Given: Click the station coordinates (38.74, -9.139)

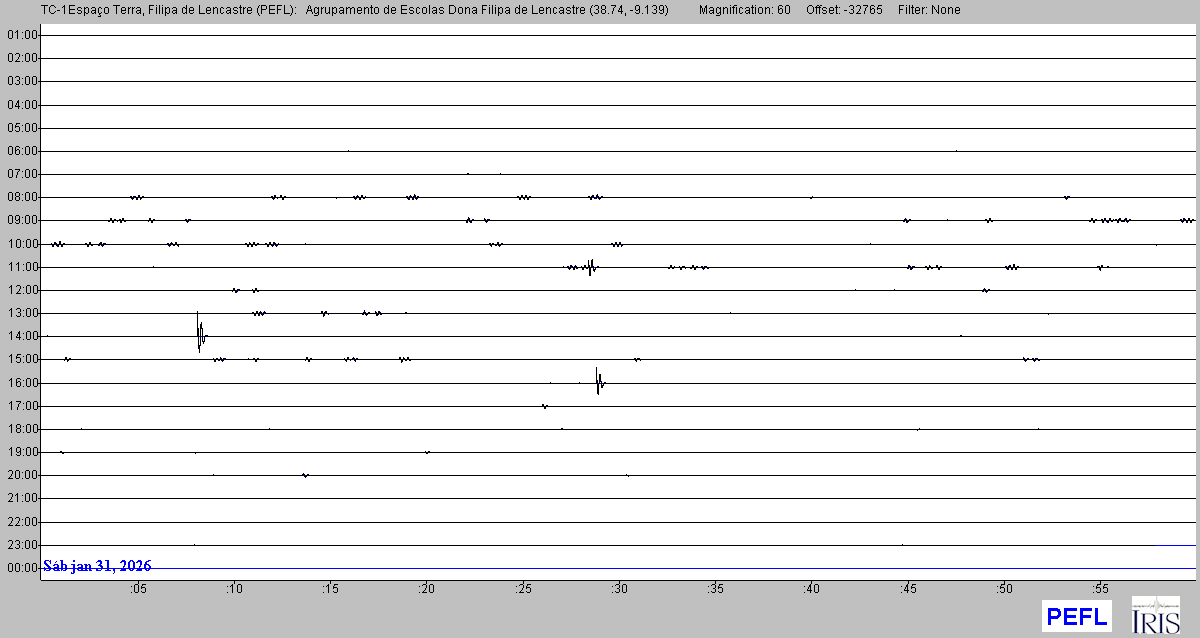Looking at the screenshot, I should (627, 10).
